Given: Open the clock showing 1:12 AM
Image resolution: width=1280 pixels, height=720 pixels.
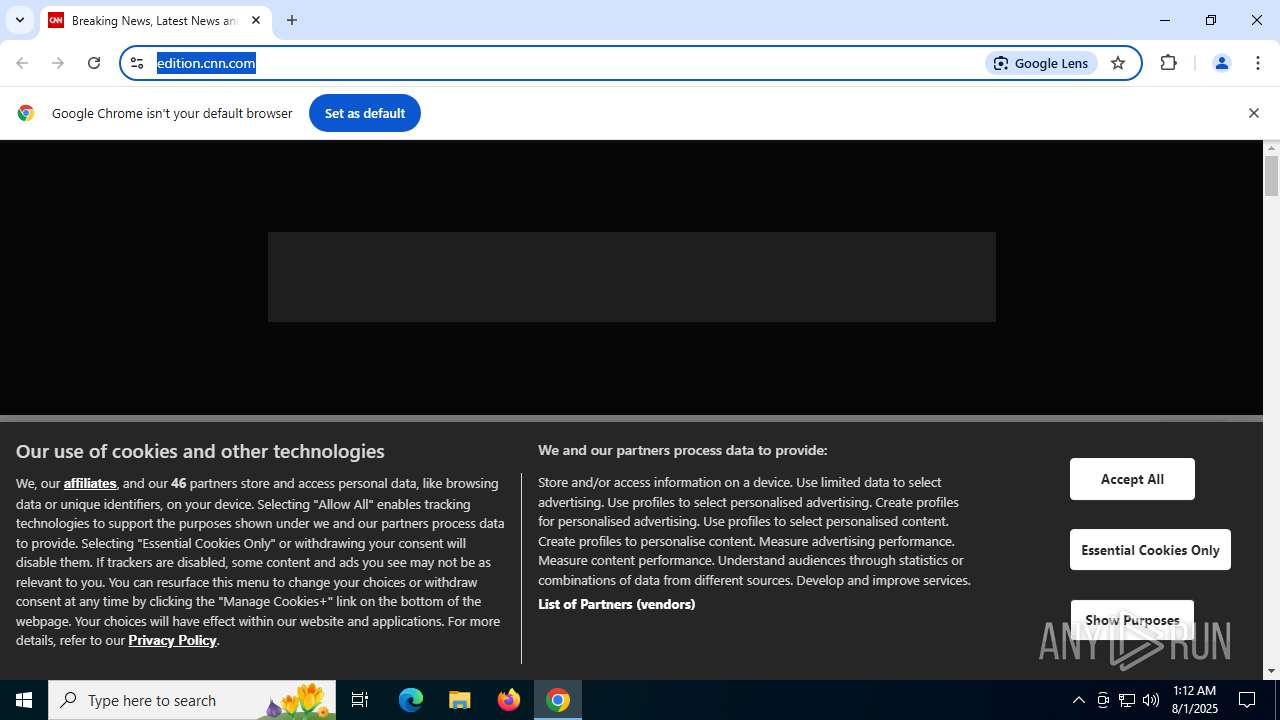Looking at the screenshot, I should 1195,700.
